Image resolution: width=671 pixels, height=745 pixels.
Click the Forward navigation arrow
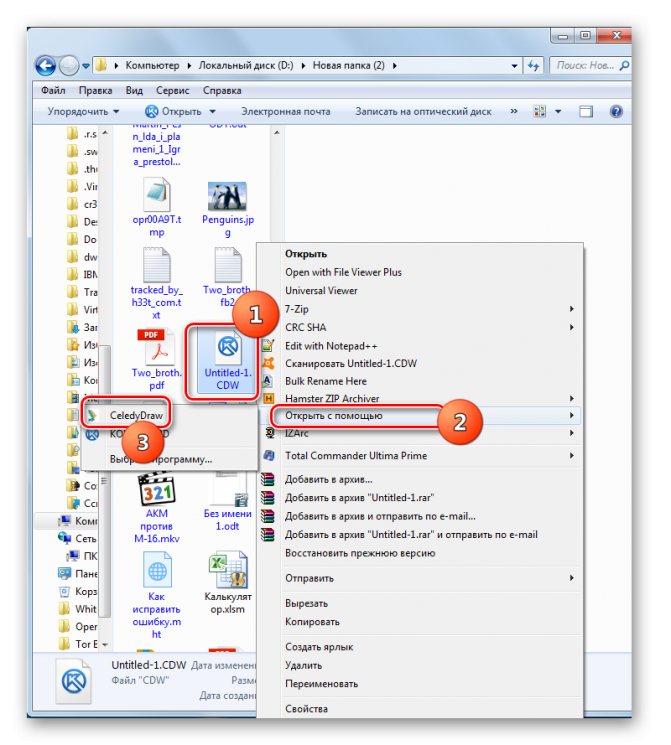click(69, 66)
